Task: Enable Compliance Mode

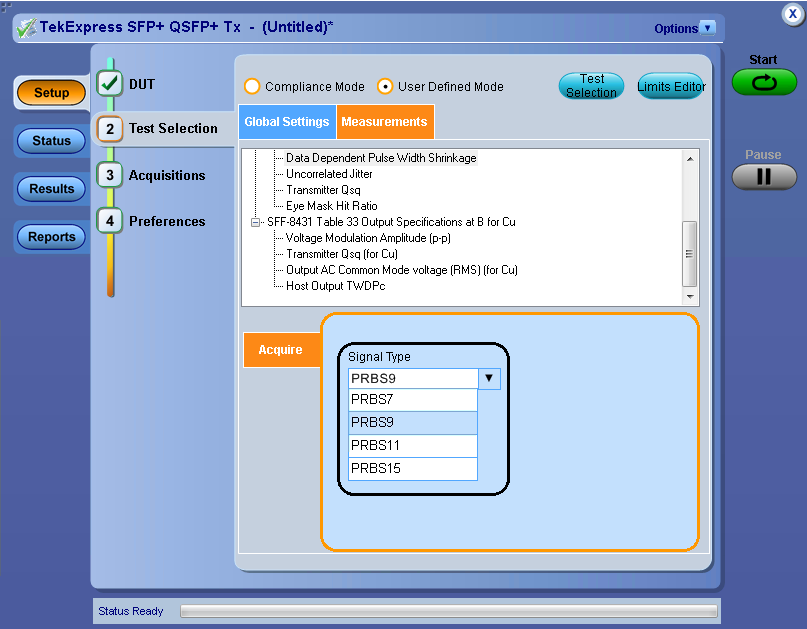Action: click(252, 87)
